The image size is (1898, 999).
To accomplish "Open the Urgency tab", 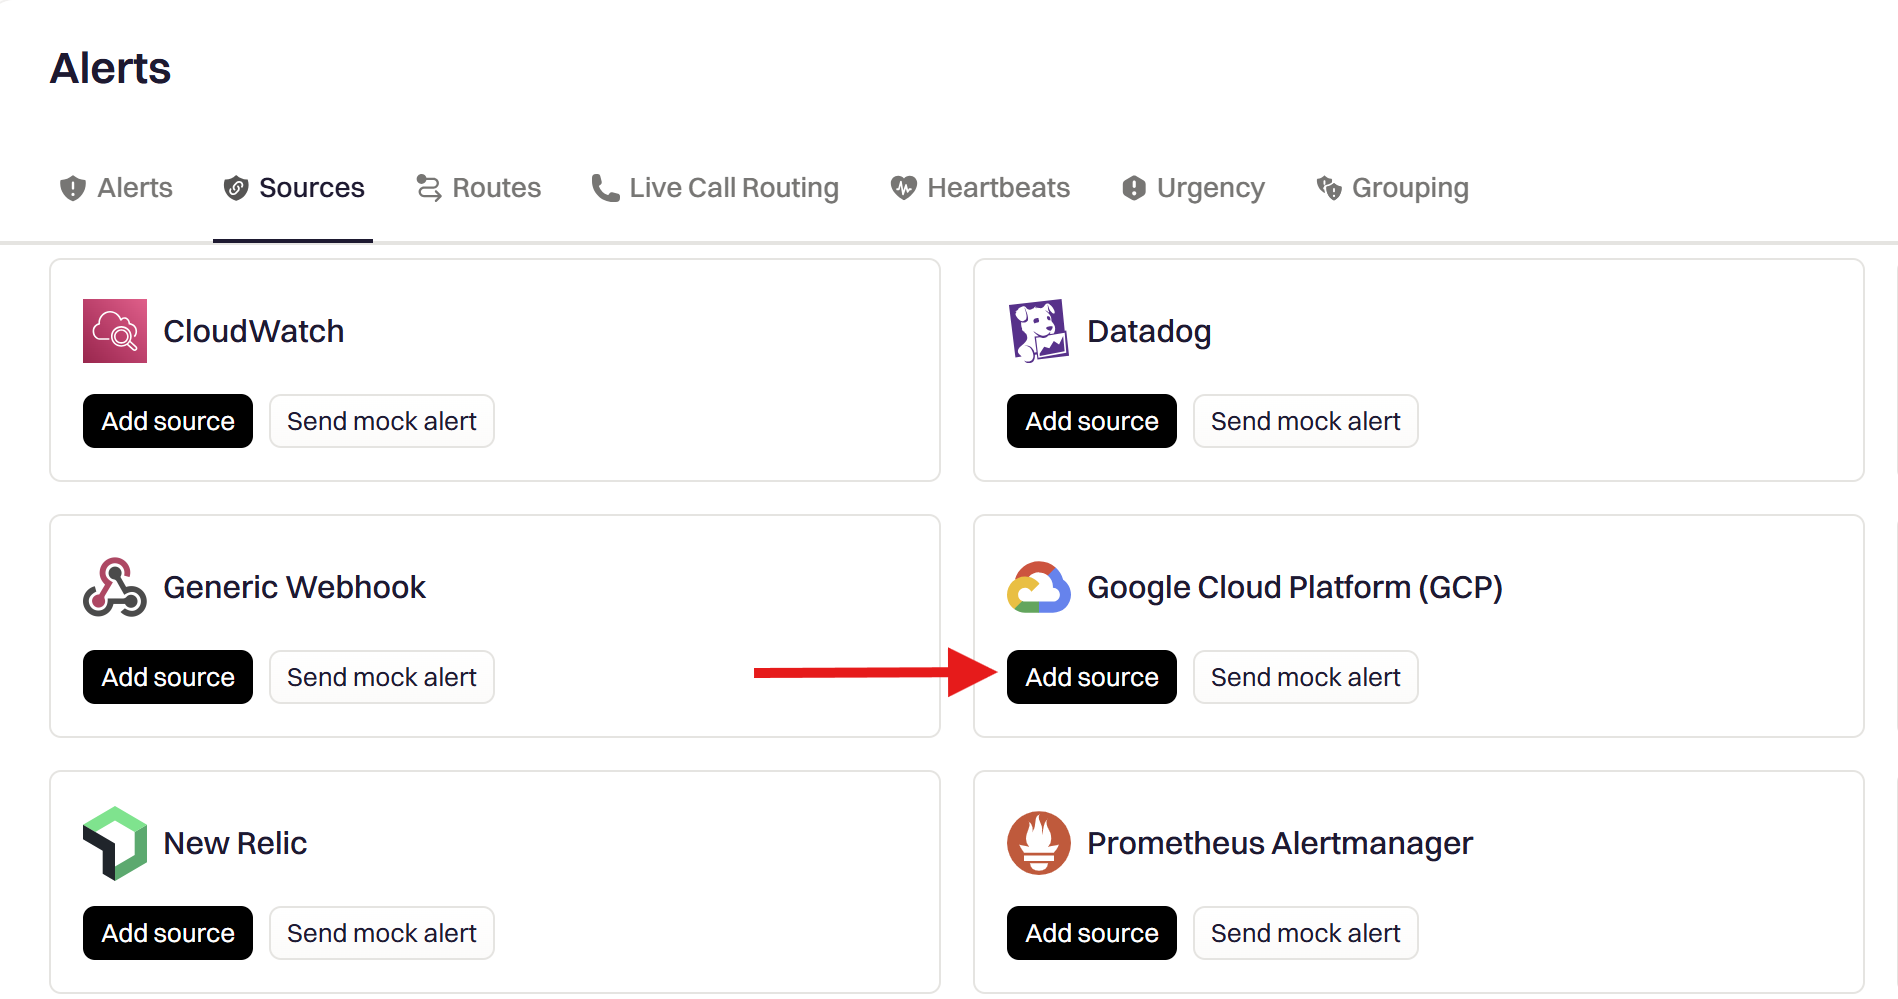I will 1193,188.
